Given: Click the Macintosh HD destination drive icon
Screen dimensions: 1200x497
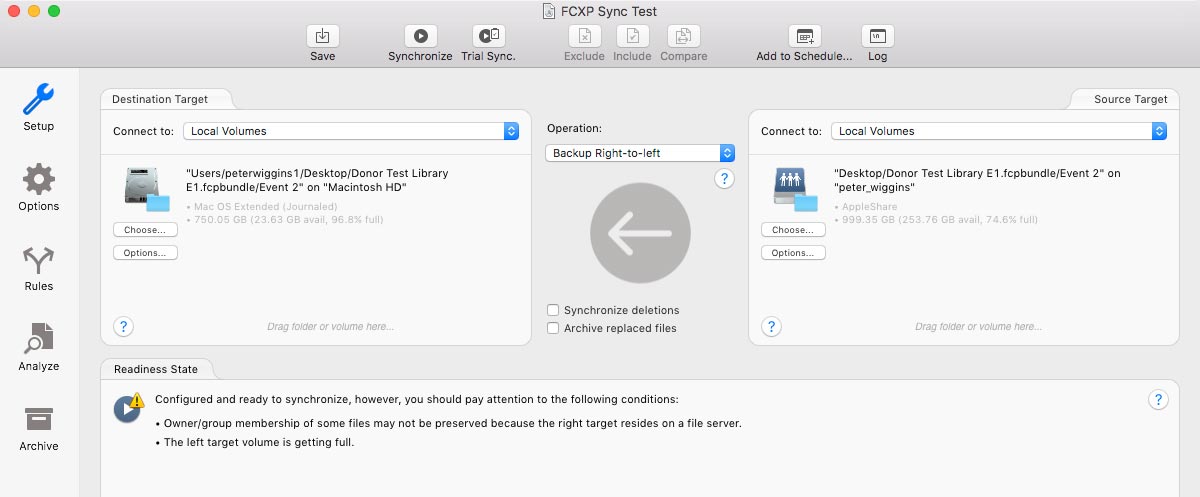Looking at the screenshot, I should [147, 190].
